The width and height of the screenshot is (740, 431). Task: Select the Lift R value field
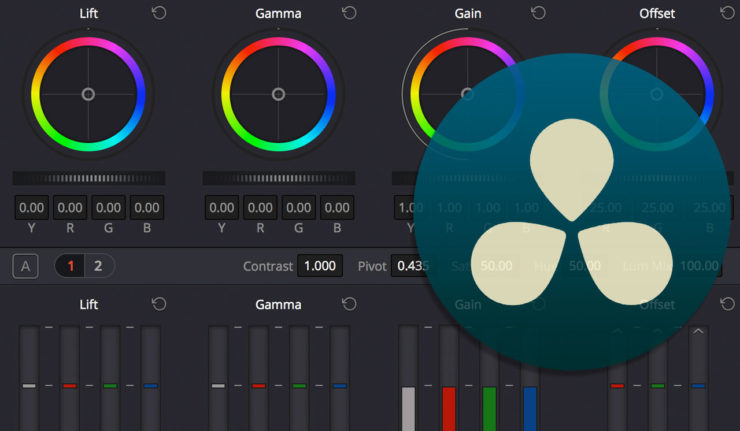pyautogui.click(x=70, y=208)
